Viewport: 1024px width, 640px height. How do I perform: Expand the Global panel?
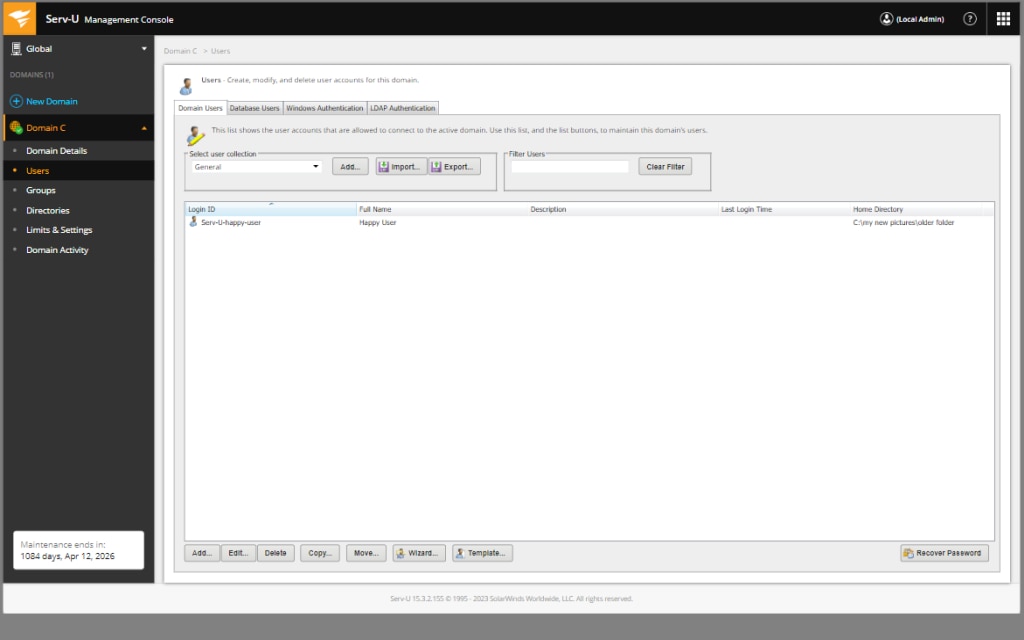click(143, 48)
